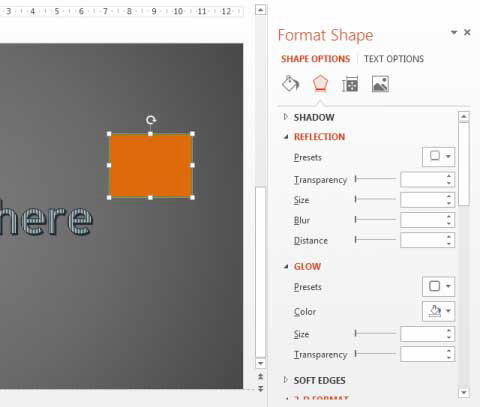
Task: Close the Format Shape pane
Action: (467, 32)
